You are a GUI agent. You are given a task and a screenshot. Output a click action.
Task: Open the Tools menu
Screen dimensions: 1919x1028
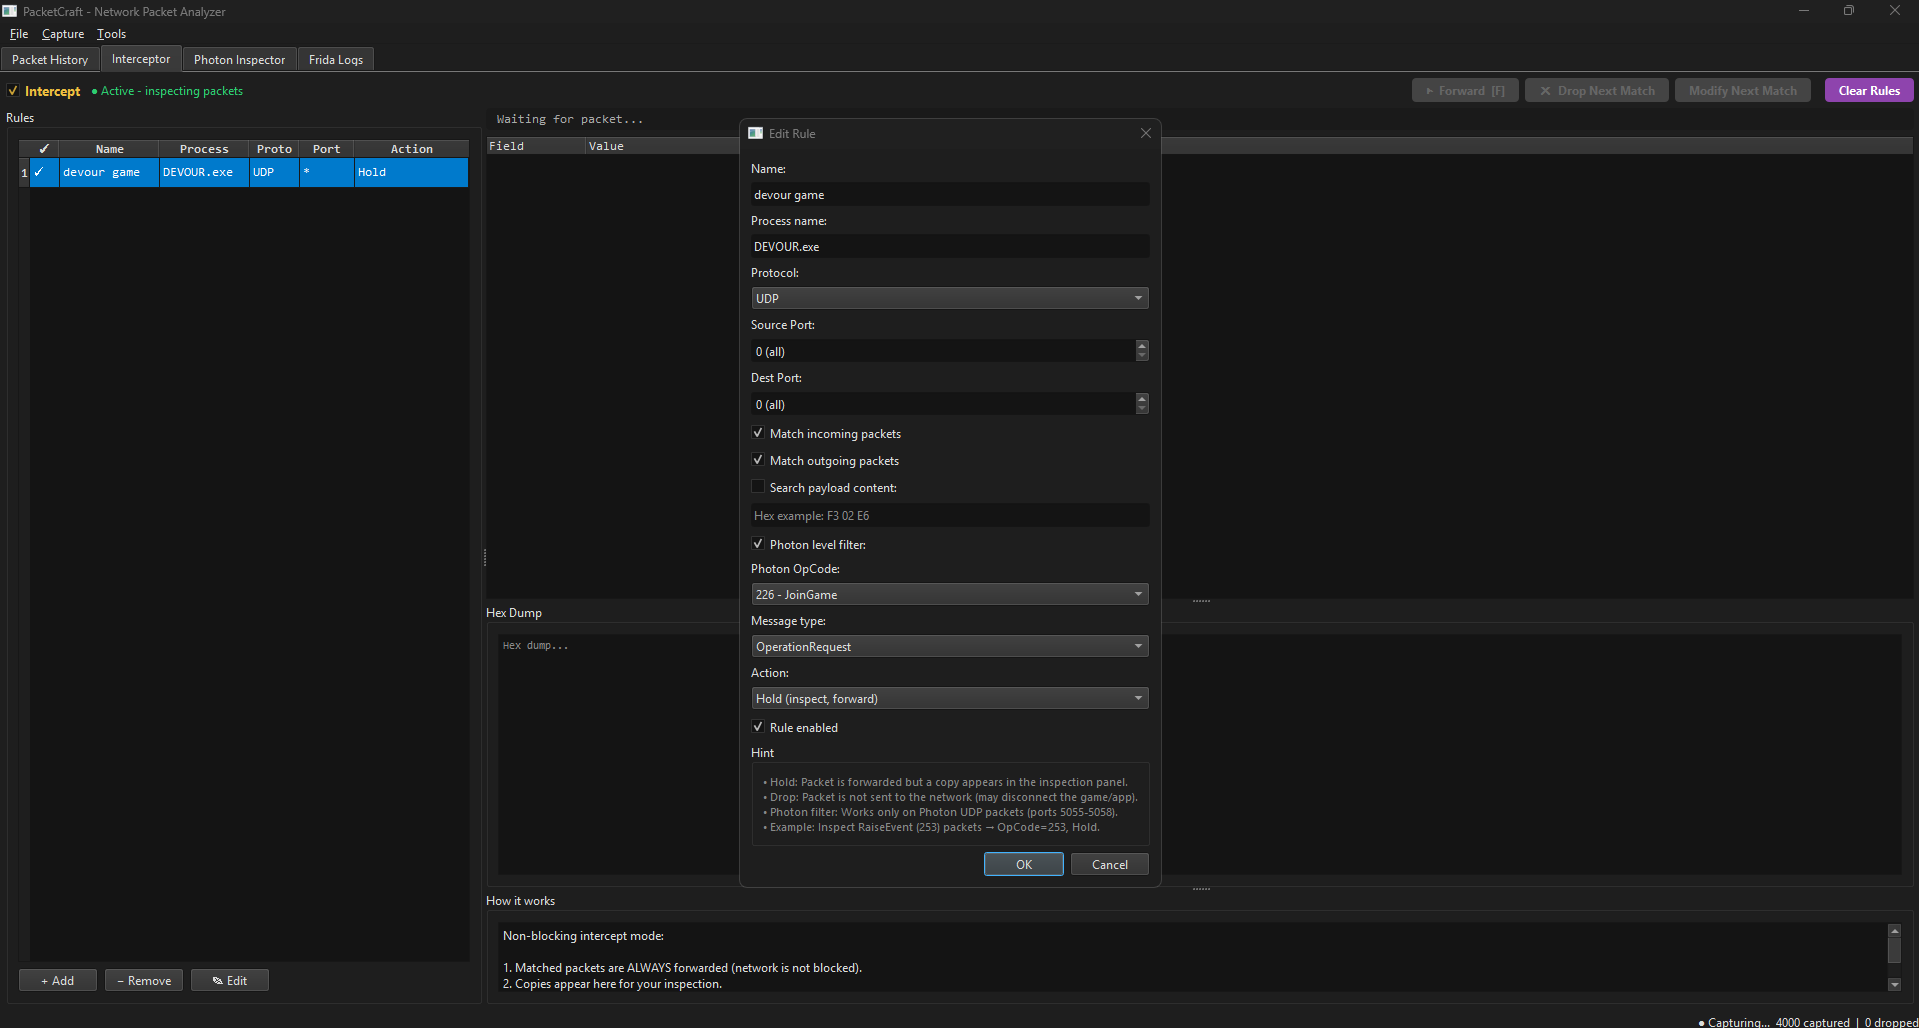click(111, 34)
